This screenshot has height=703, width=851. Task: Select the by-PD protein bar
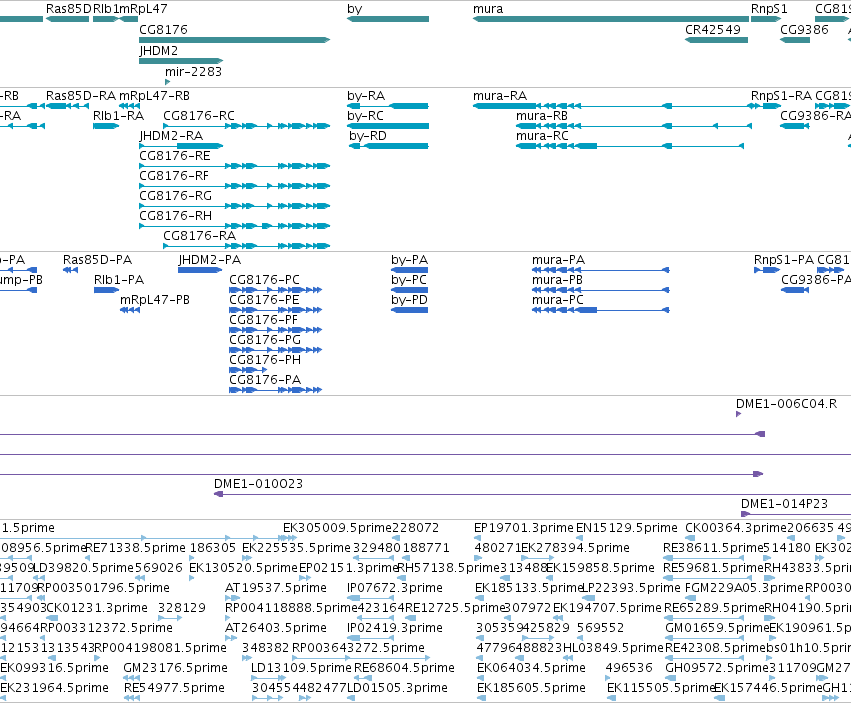410,310
